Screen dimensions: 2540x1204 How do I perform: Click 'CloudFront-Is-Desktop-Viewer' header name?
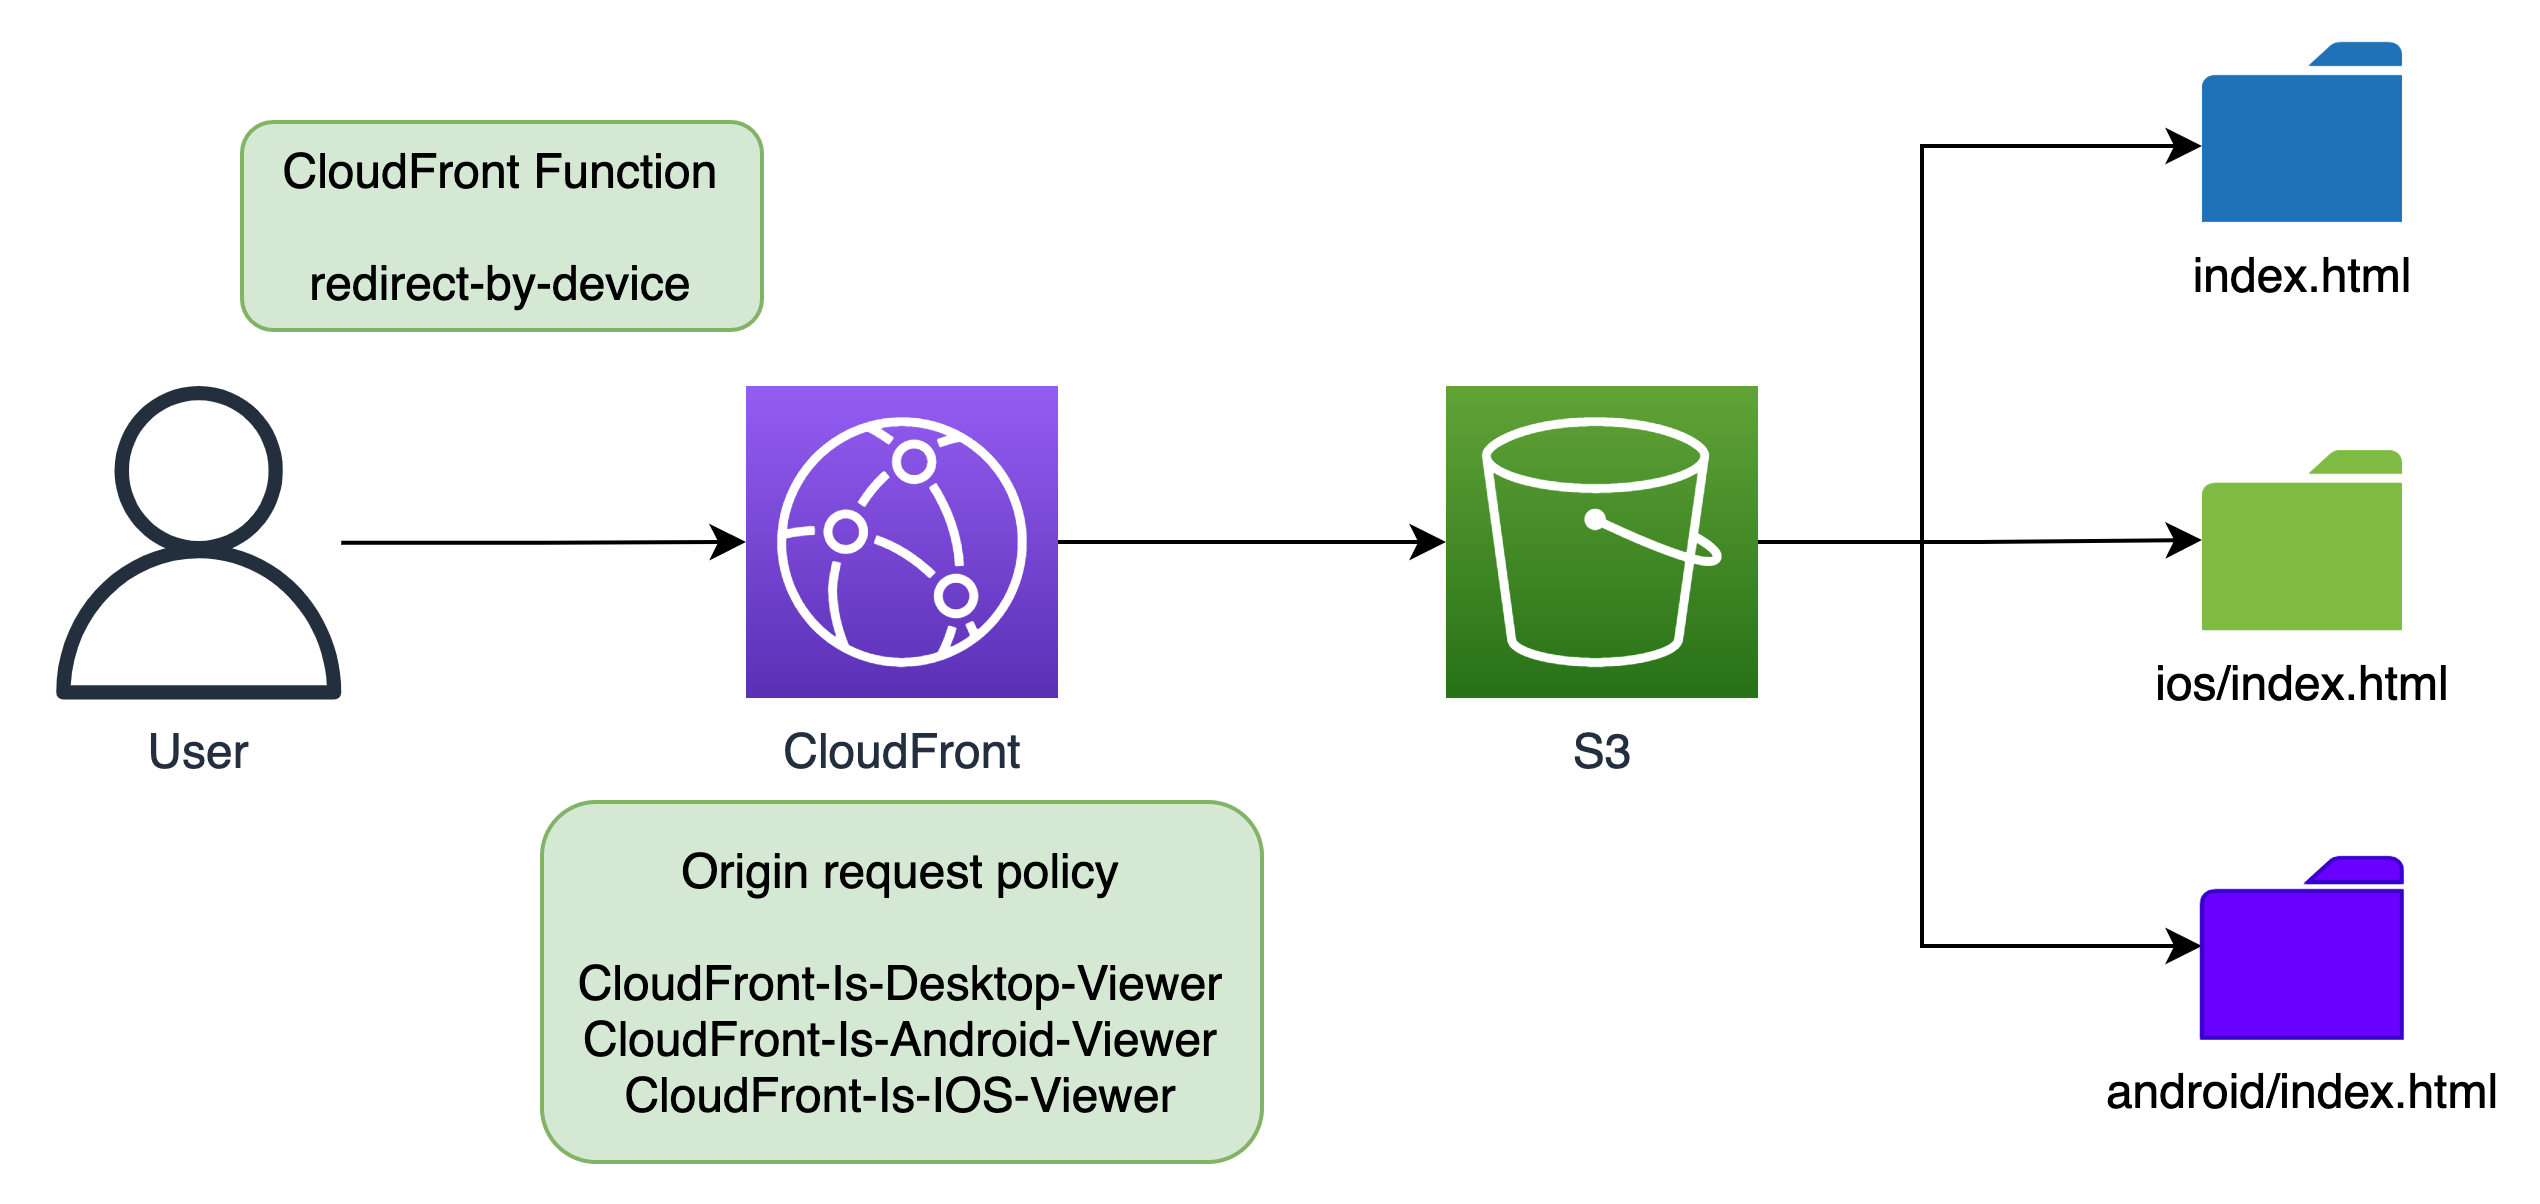[900, 984]
